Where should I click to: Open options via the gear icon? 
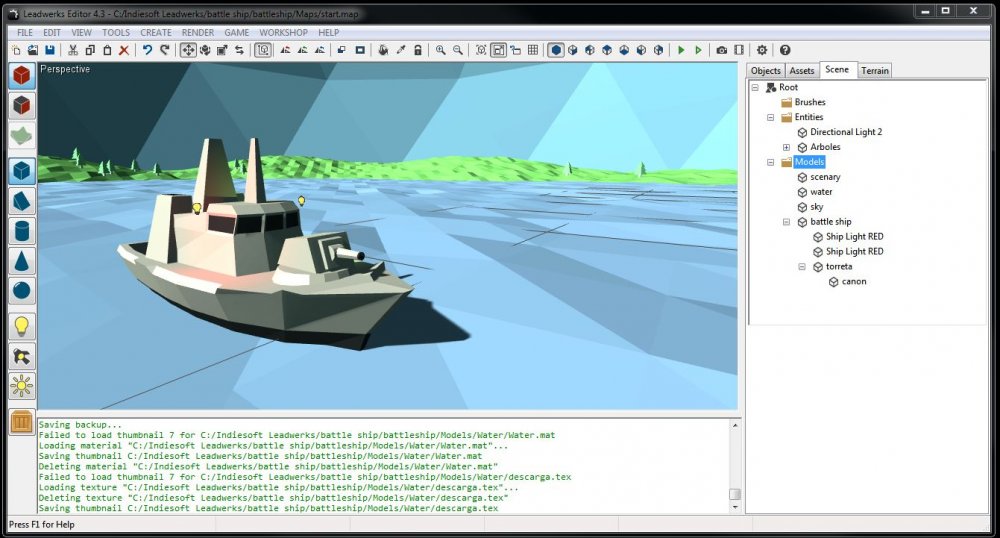(x=762, y=50)
